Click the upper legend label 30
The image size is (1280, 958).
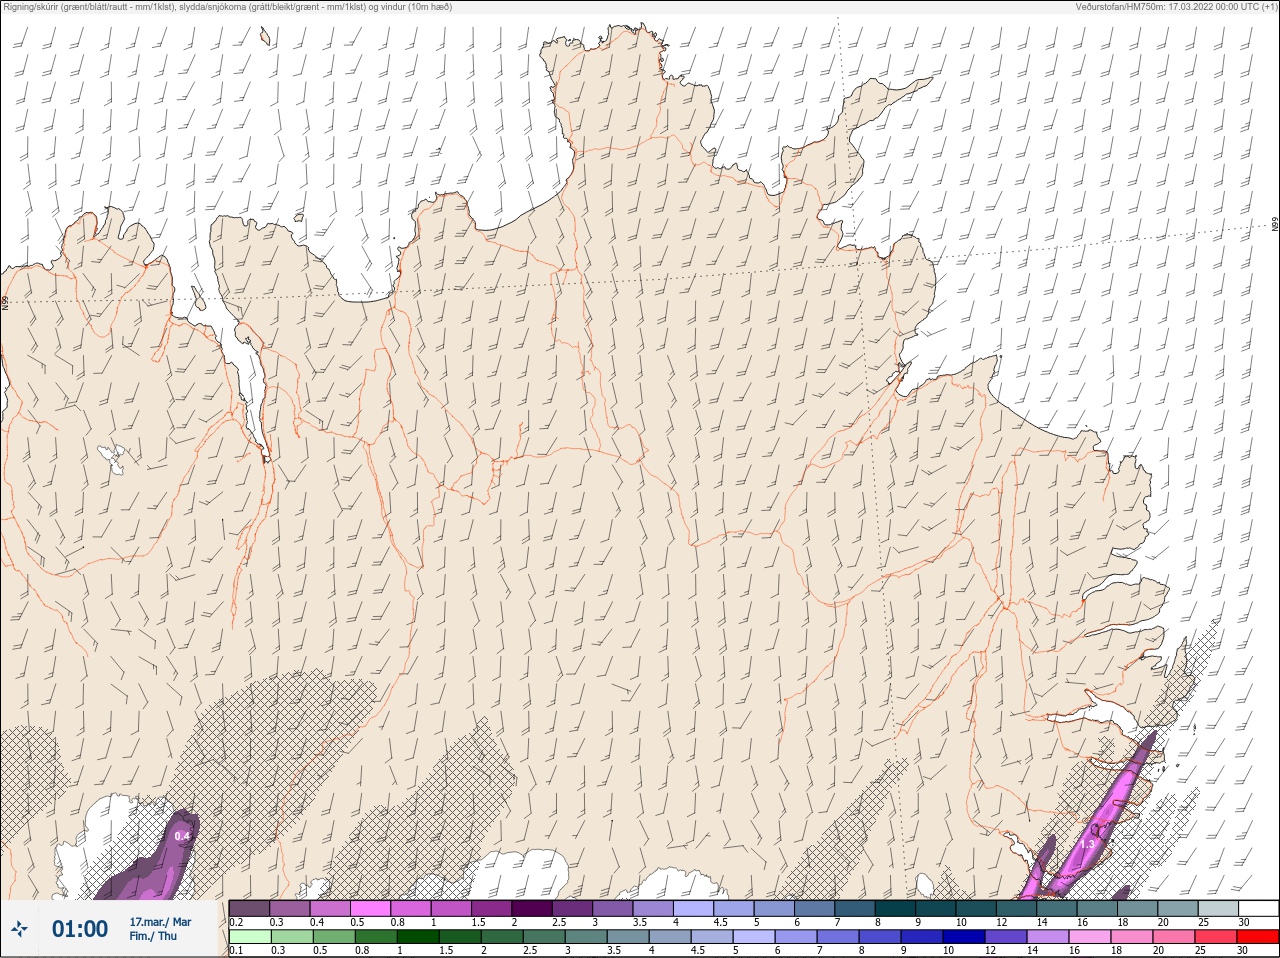coord(1244,922)
